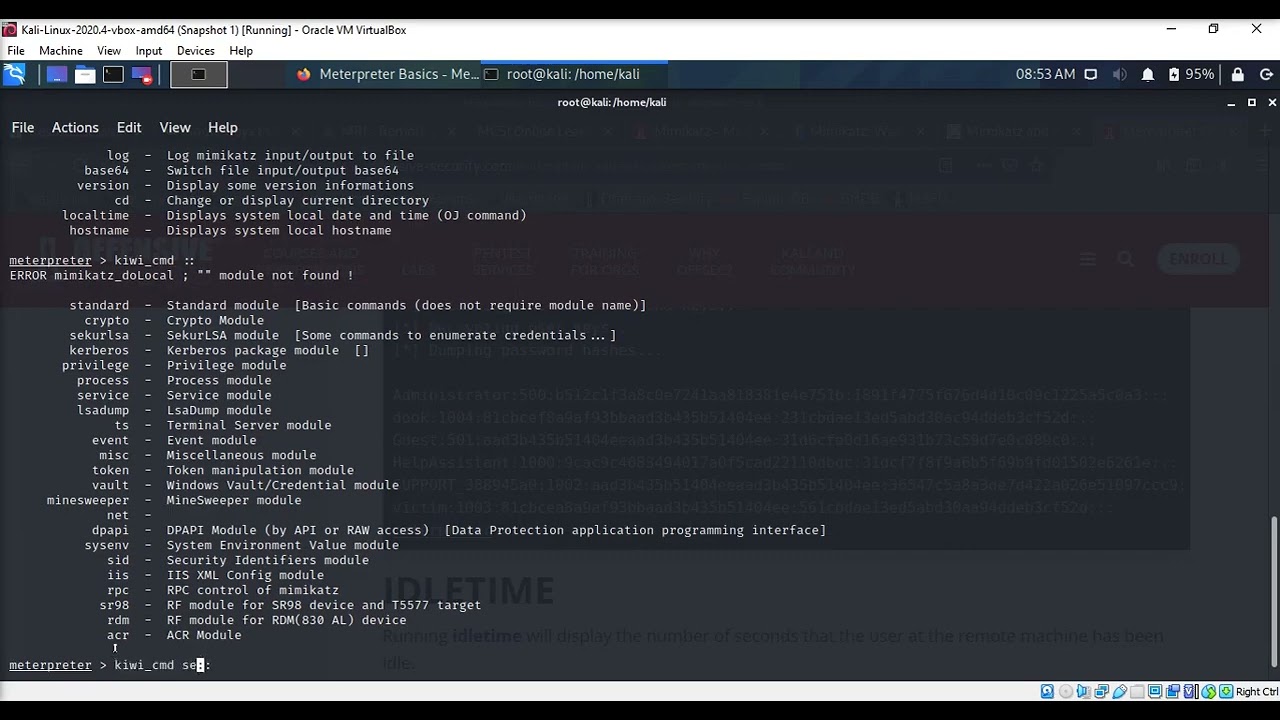Click VirtualBox display status icon

(x=1155, y=691)
